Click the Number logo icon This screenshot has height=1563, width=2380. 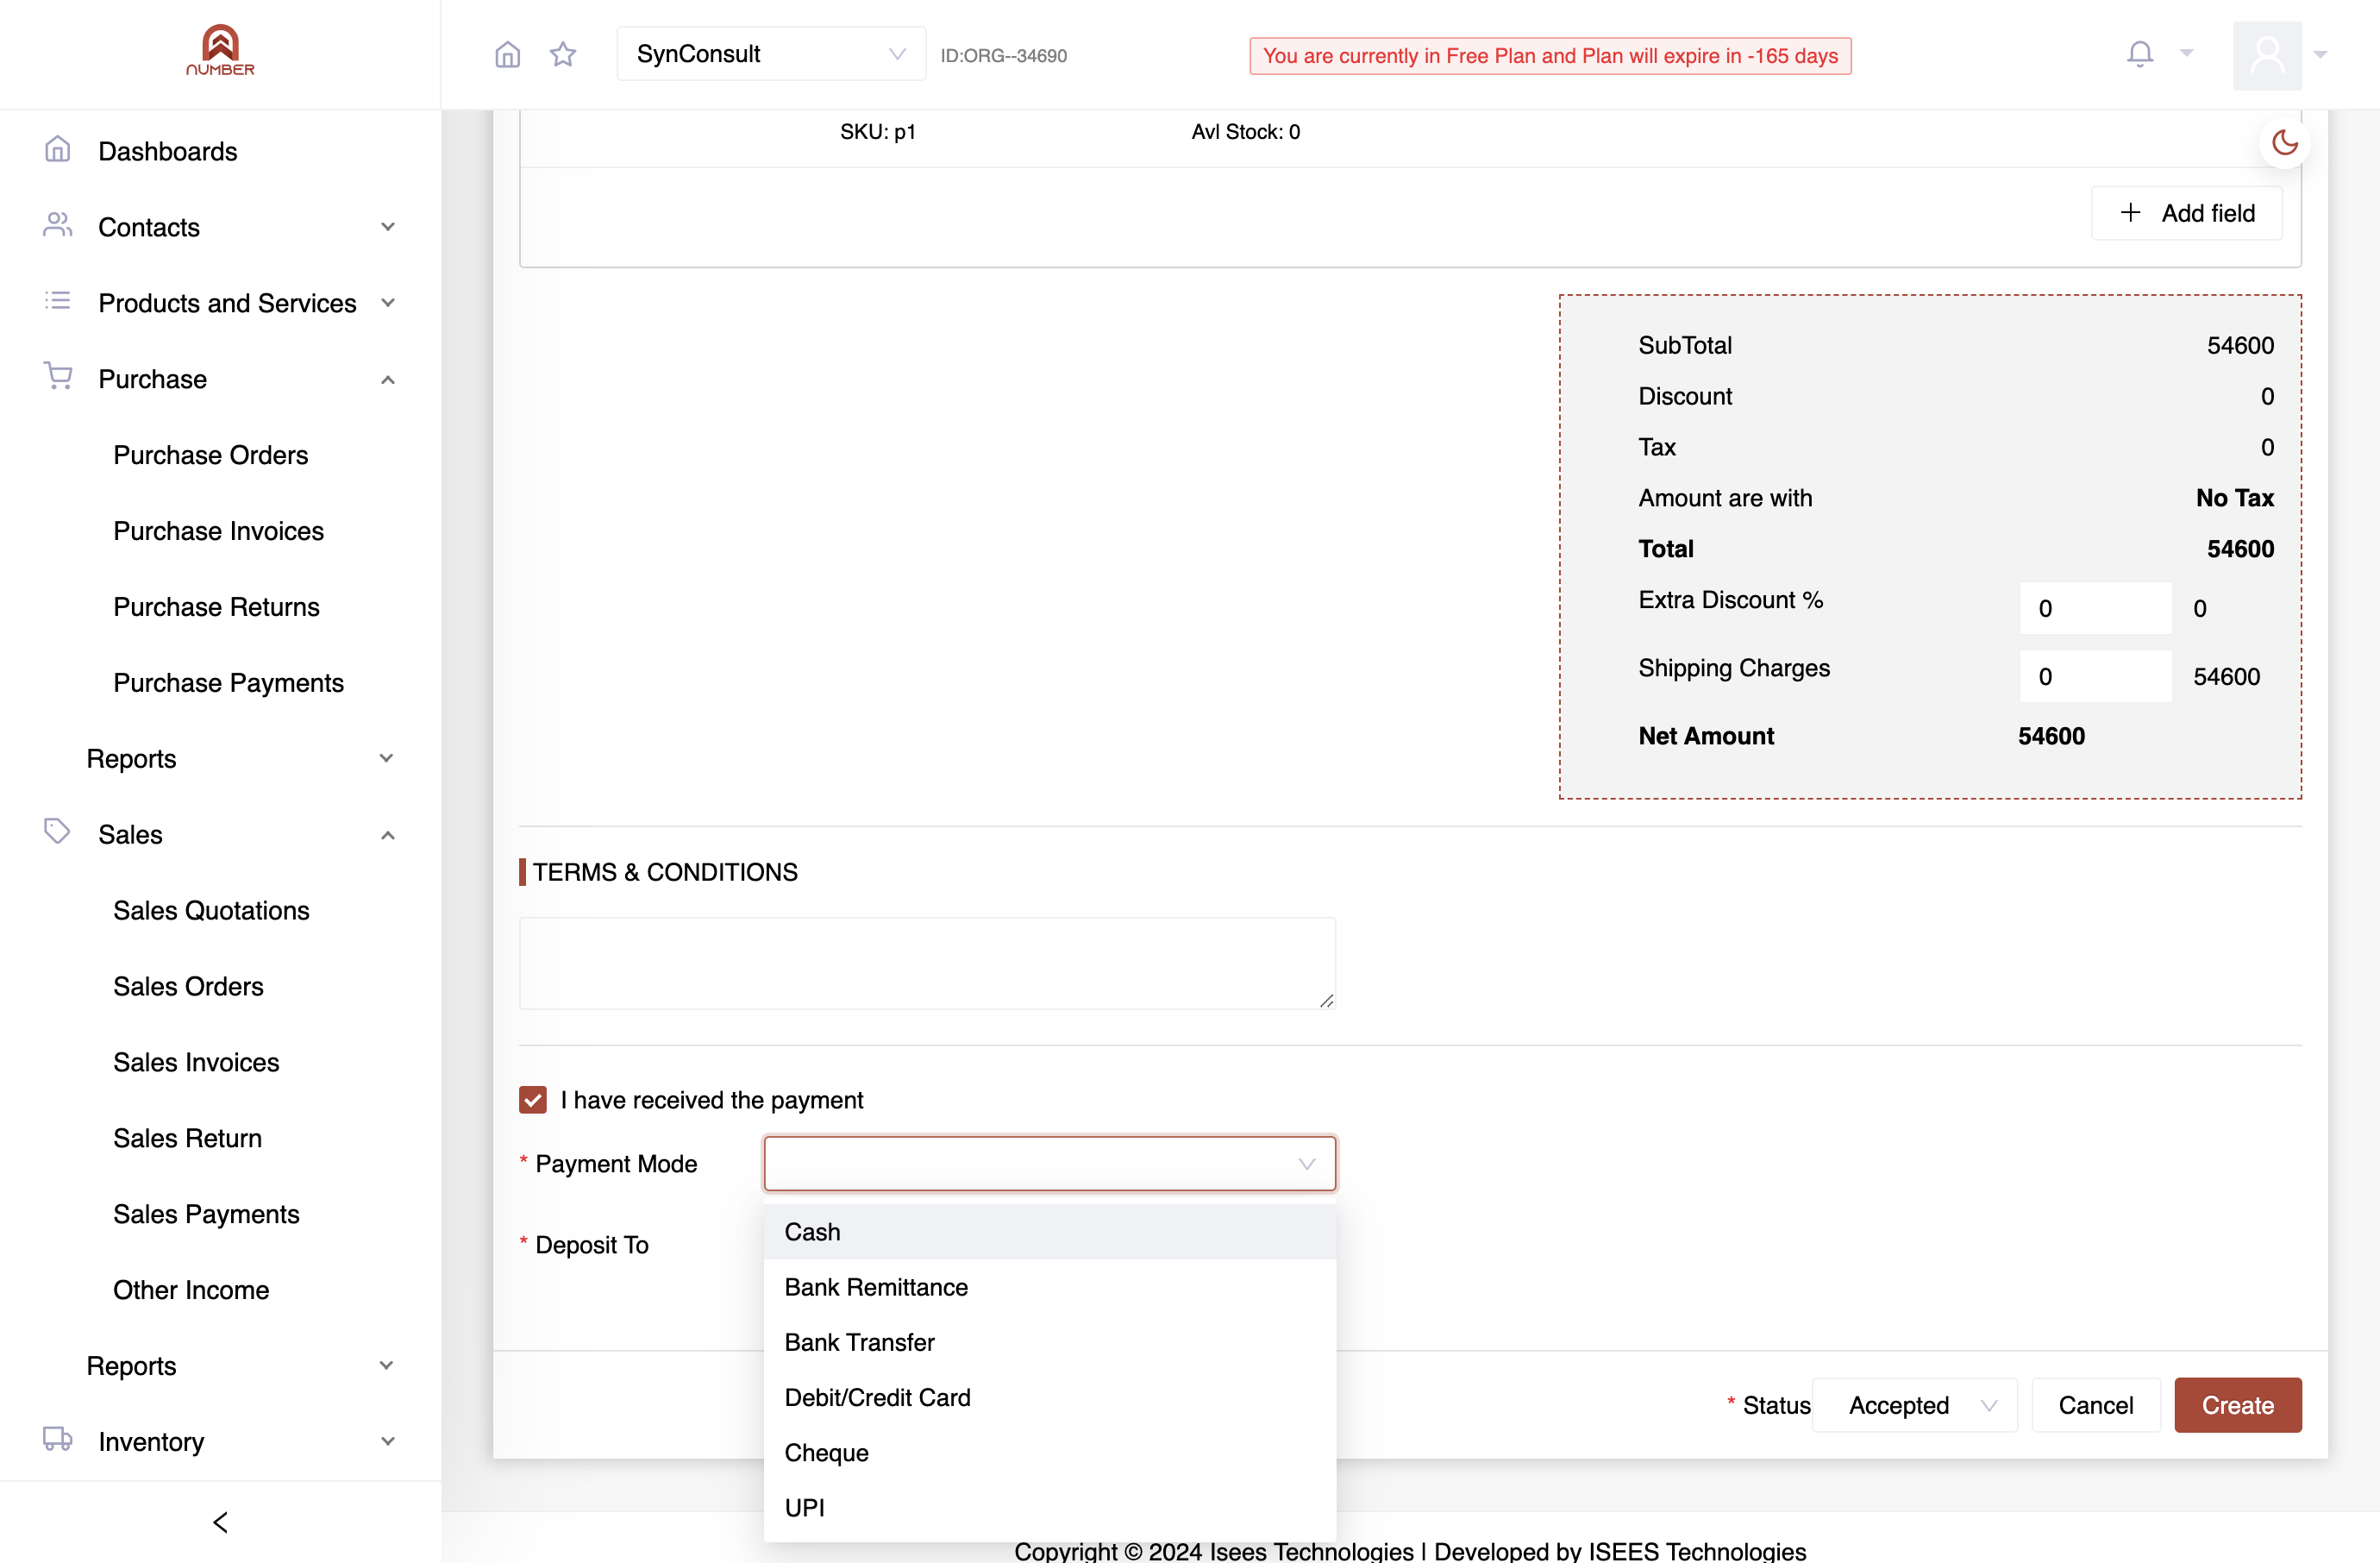[220, 50]
